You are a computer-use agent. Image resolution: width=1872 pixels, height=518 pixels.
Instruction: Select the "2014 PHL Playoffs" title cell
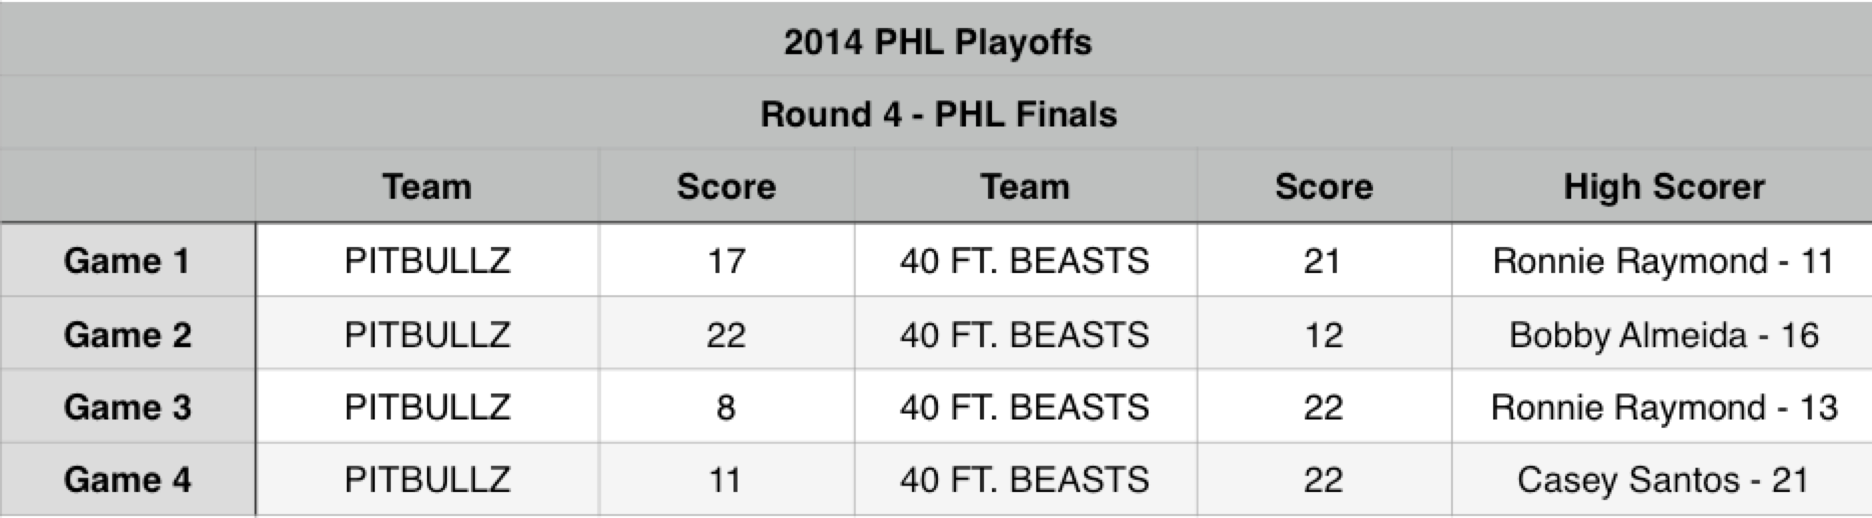[x=937, y=42]
